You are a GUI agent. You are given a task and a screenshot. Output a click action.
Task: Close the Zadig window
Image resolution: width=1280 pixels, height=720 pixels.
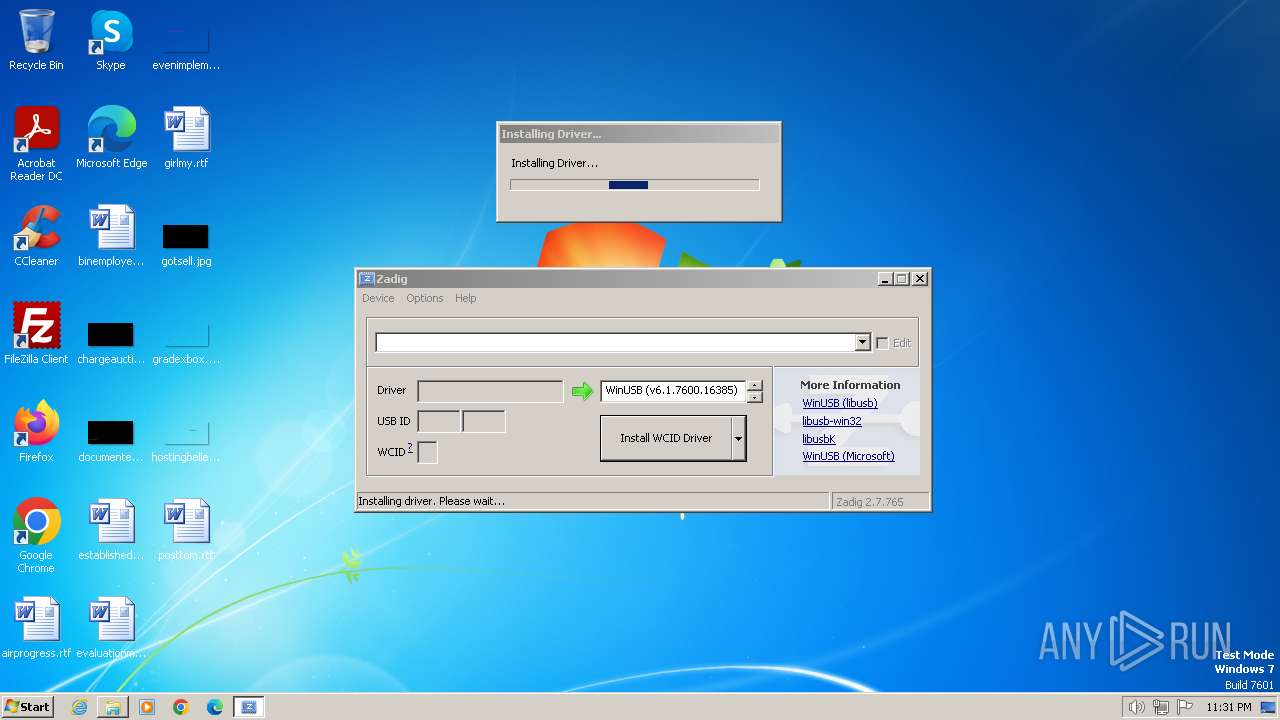point(920,279)
